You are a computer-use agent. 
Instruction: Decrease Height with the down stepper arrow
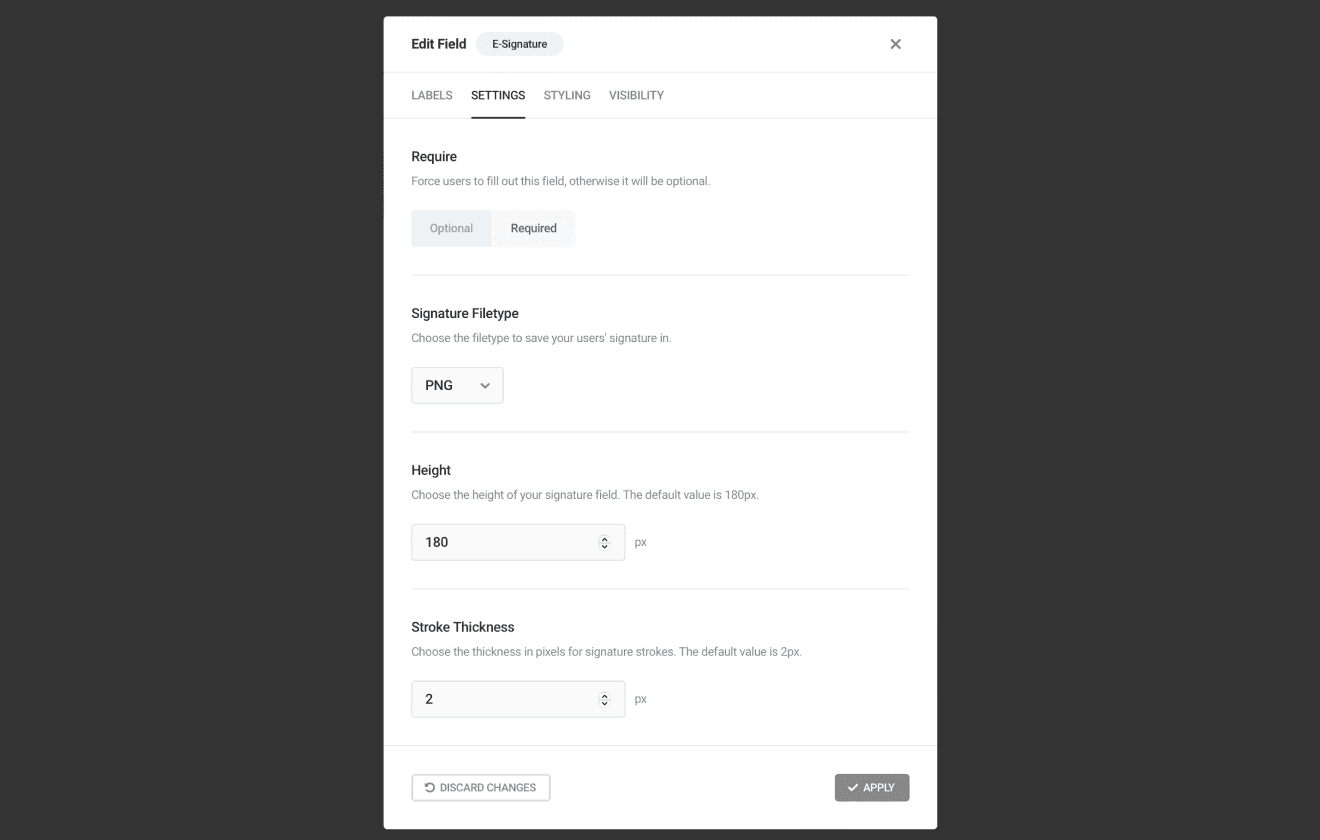604,546
